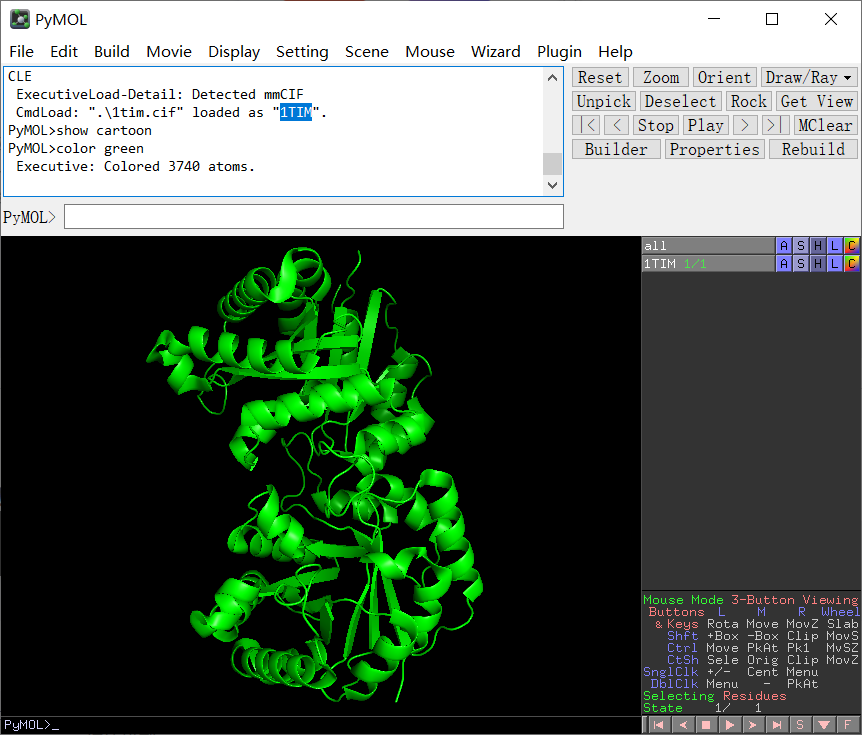Open the Edit menu
The height and width of the screenshot is (735, 862).
tap(64, 52)
